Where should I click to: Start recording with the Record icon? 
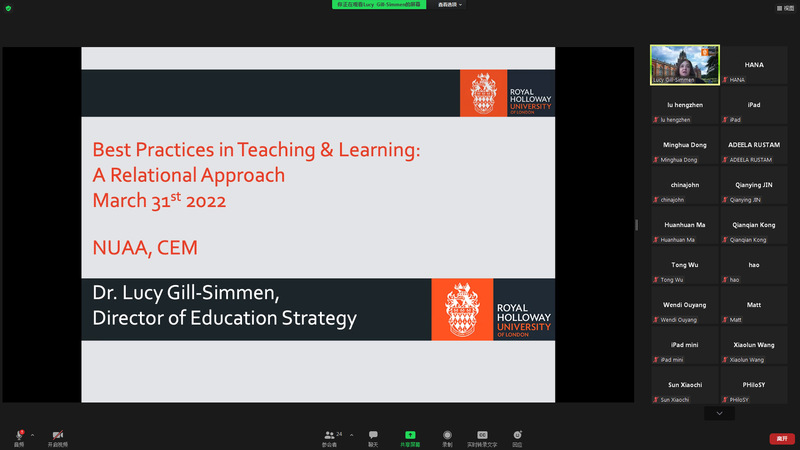click(447, 436)
